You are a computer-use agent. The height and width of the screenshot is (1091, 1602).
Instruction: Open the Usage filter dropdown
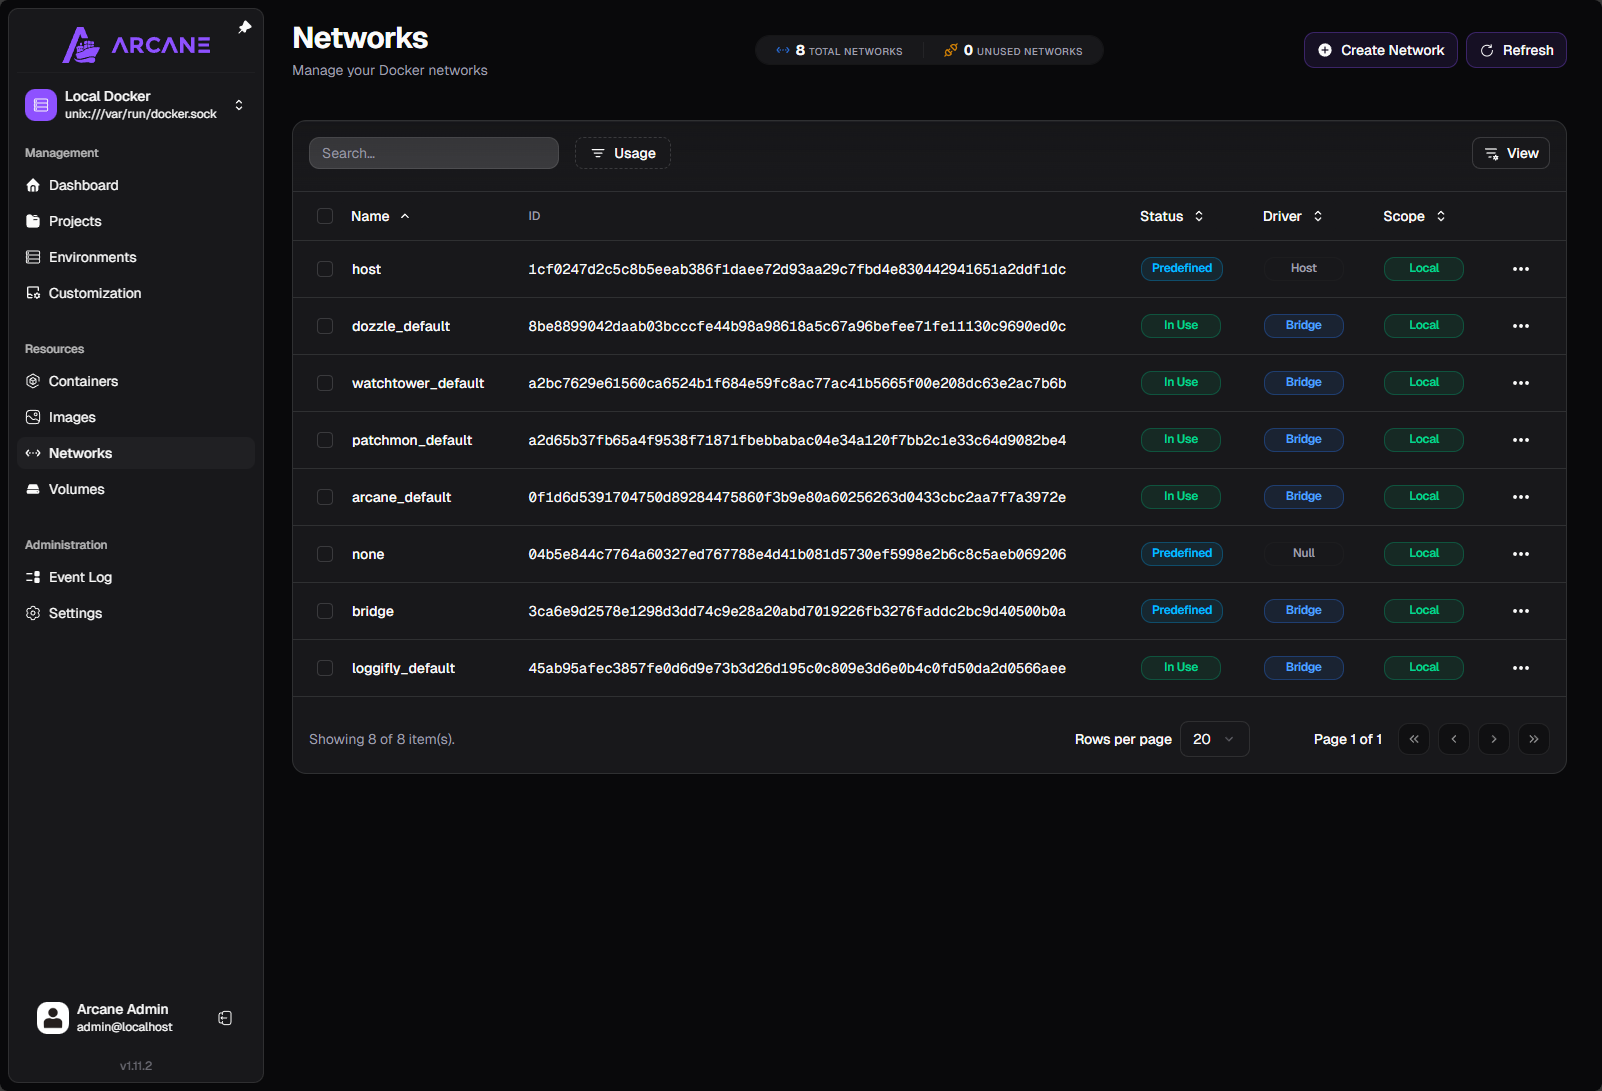pyautogui.click(x=622, y=153)
